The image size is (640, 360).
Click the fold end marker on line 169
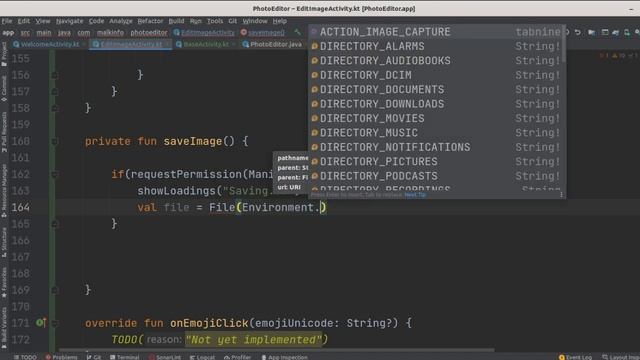click(55, 290)
